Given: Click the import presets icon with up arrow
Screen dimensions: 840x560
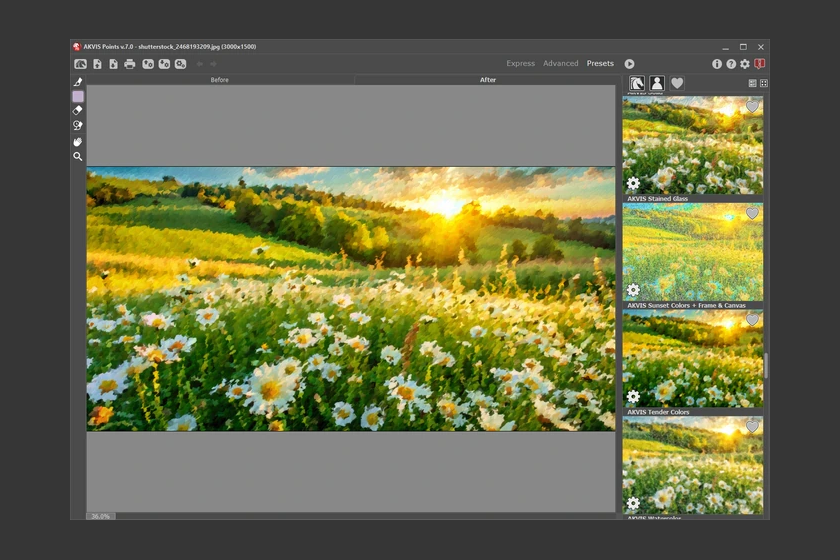Looking at the screenshot, I should [x=148, y=64].
